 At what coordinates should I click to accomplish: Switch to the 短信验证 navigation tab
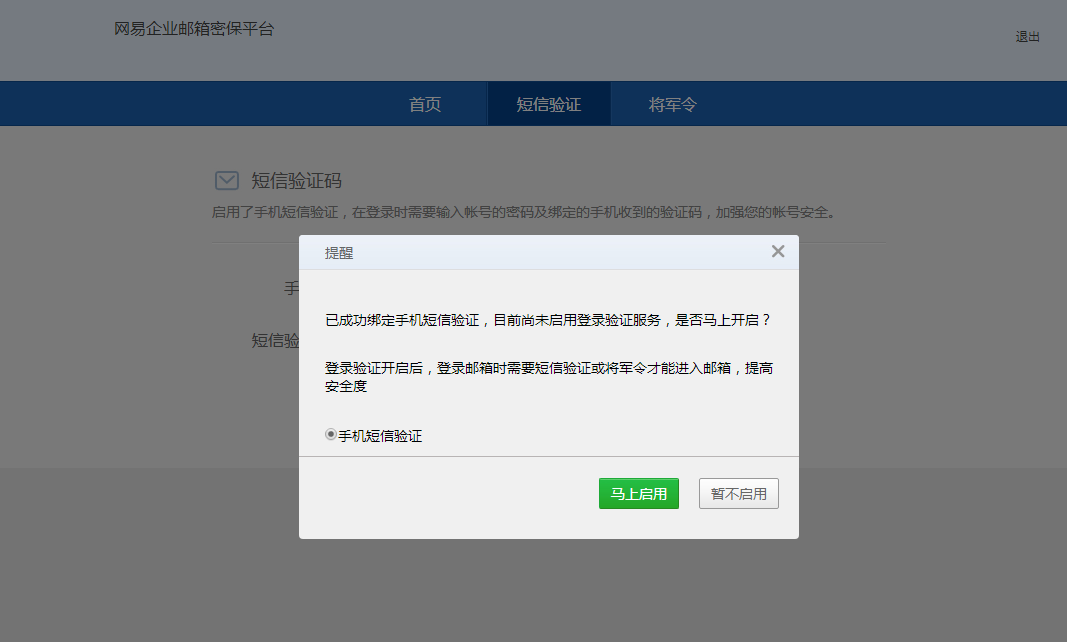(x=548, y=105)
